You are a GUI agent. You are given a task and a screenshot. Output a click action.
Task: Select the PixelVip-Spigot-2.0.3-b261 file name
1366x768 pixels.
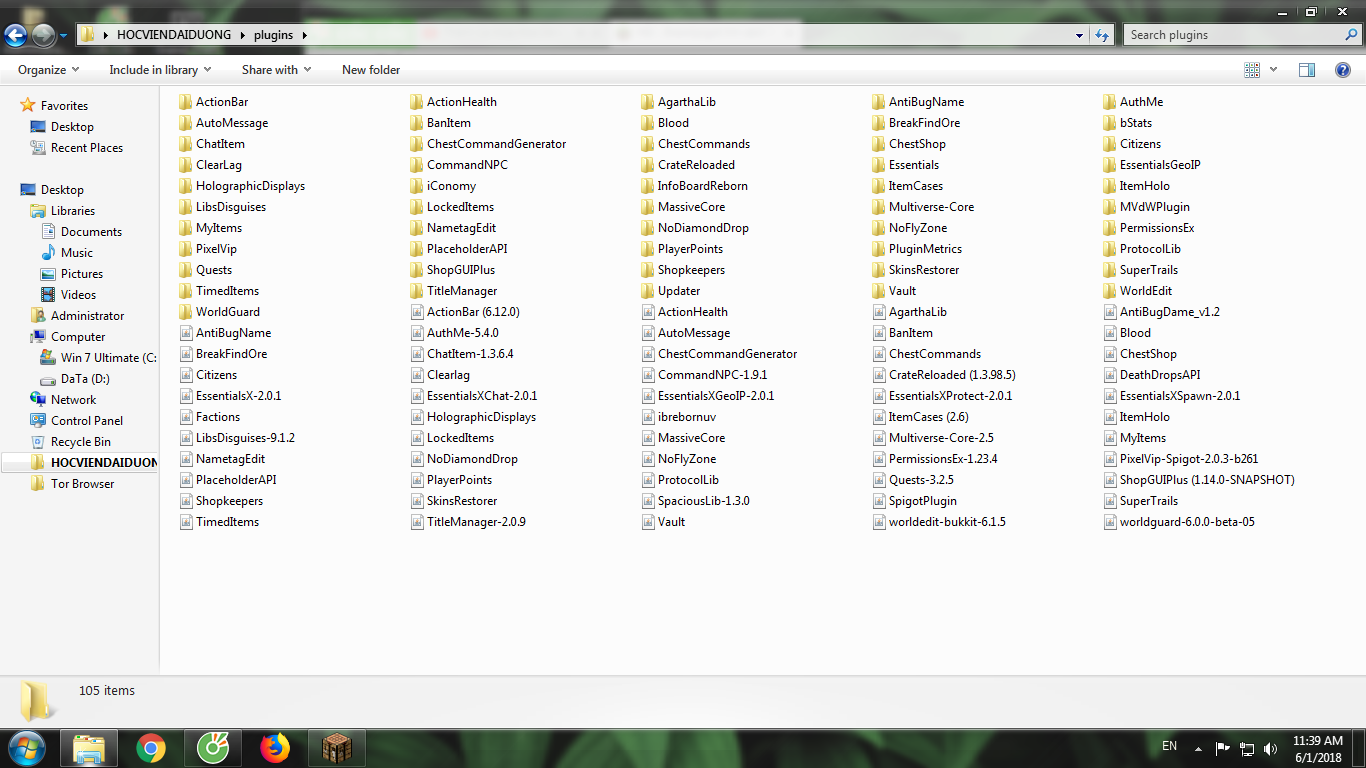pyautogui.click(x=1189, y=459)
